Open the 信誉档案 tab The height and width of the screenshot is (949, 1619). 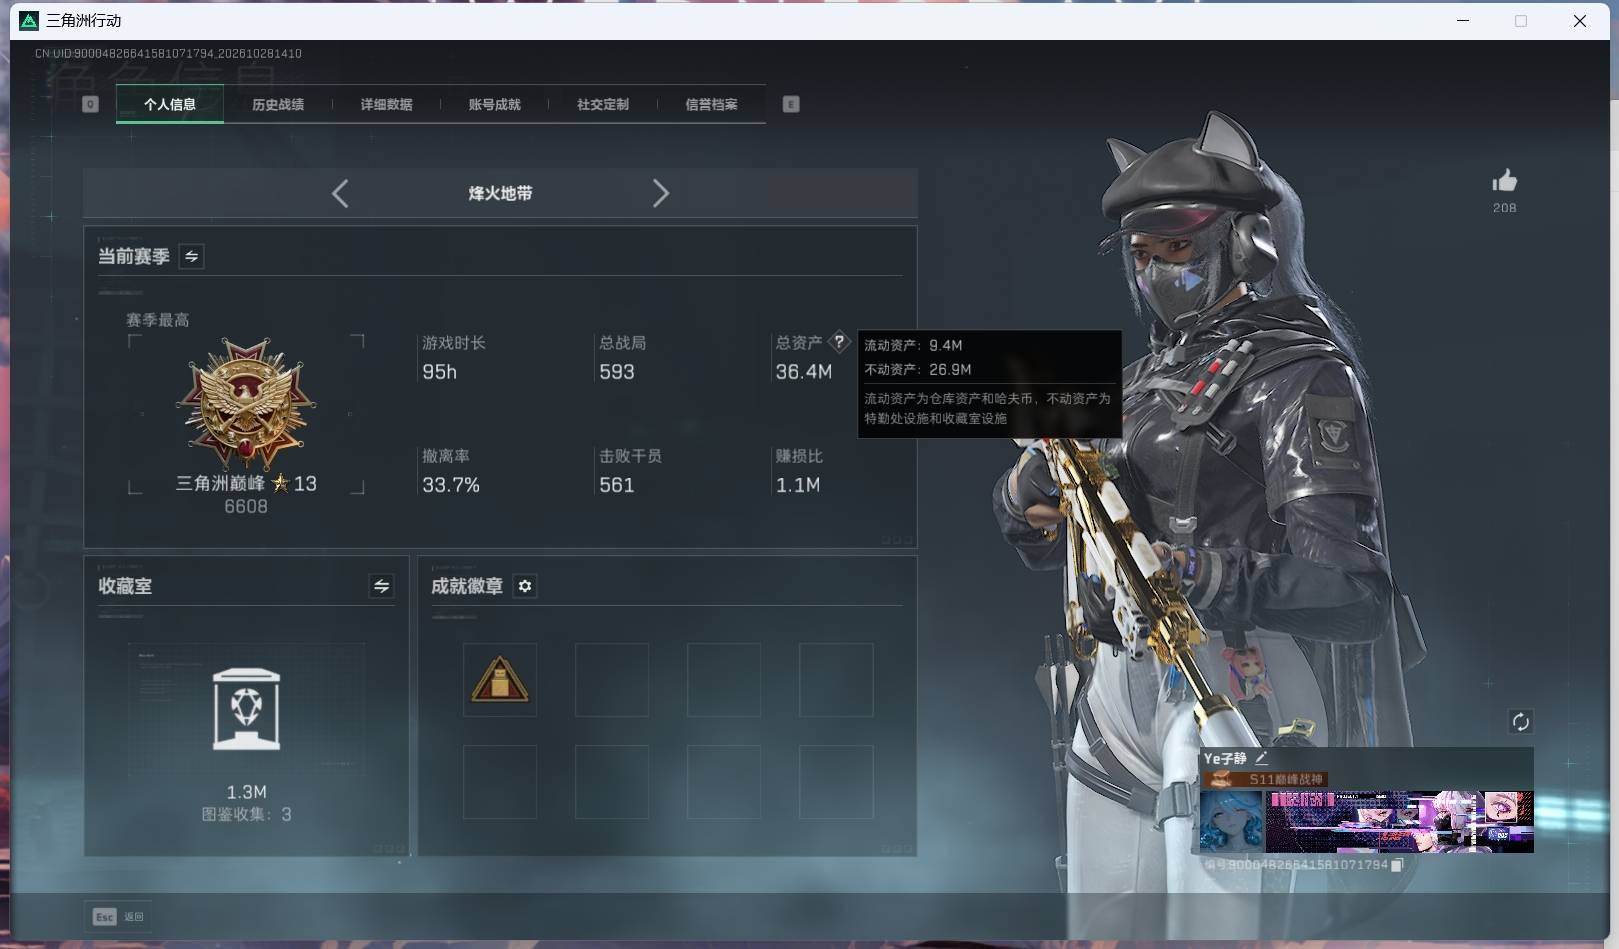pyautogui.click(x=711, y=104)
